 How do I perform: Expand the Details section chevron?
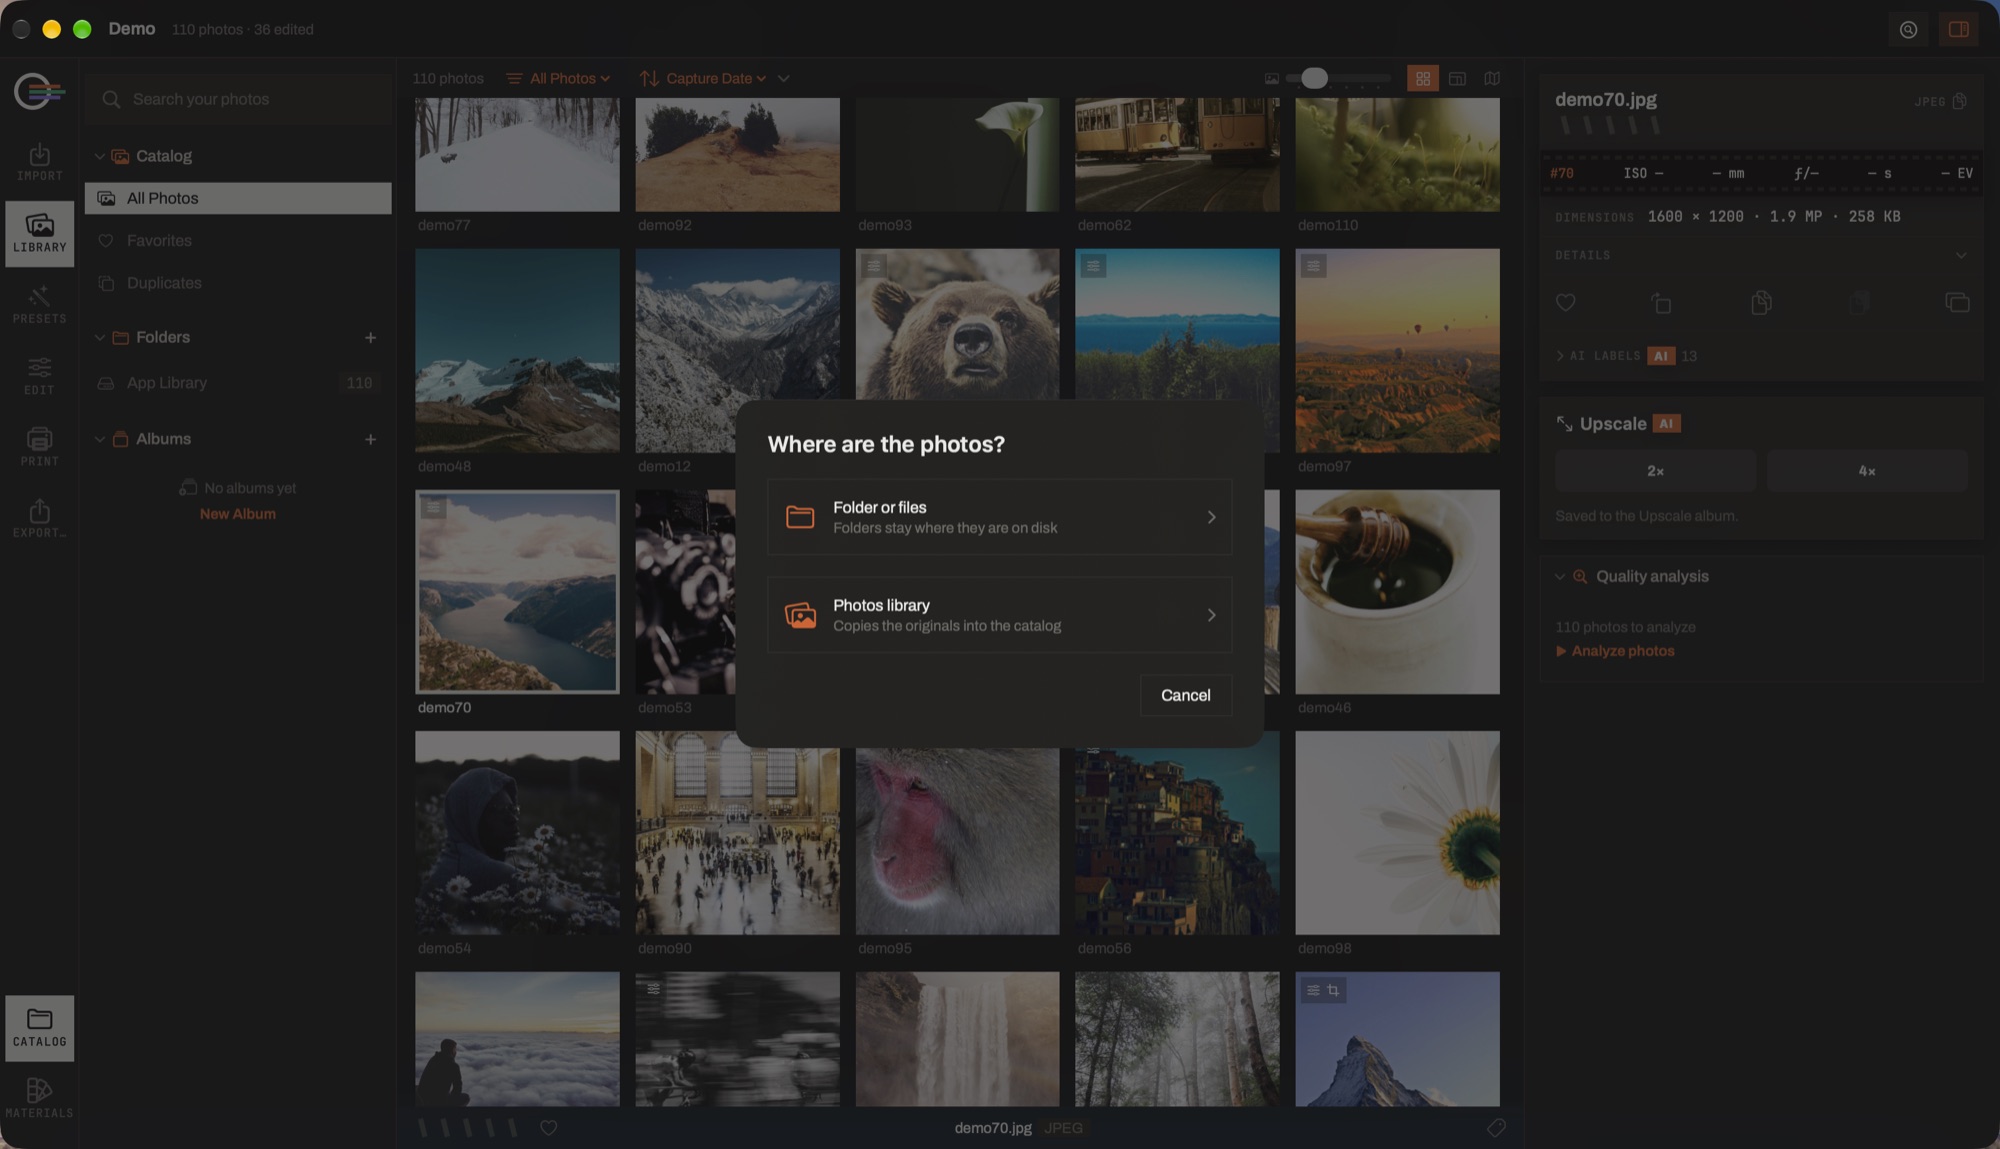point(1960,255)
